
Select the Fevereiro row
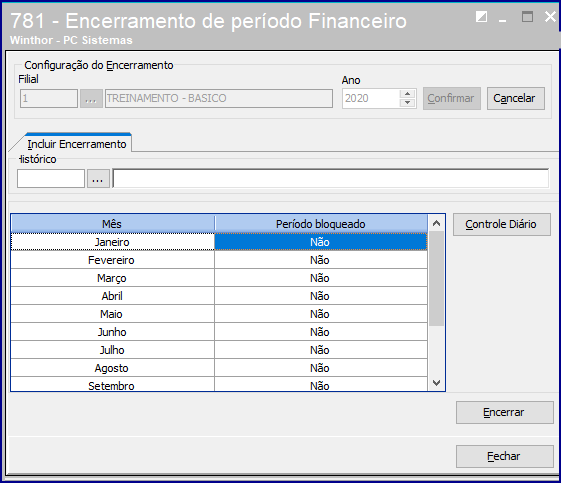point(219,260)
